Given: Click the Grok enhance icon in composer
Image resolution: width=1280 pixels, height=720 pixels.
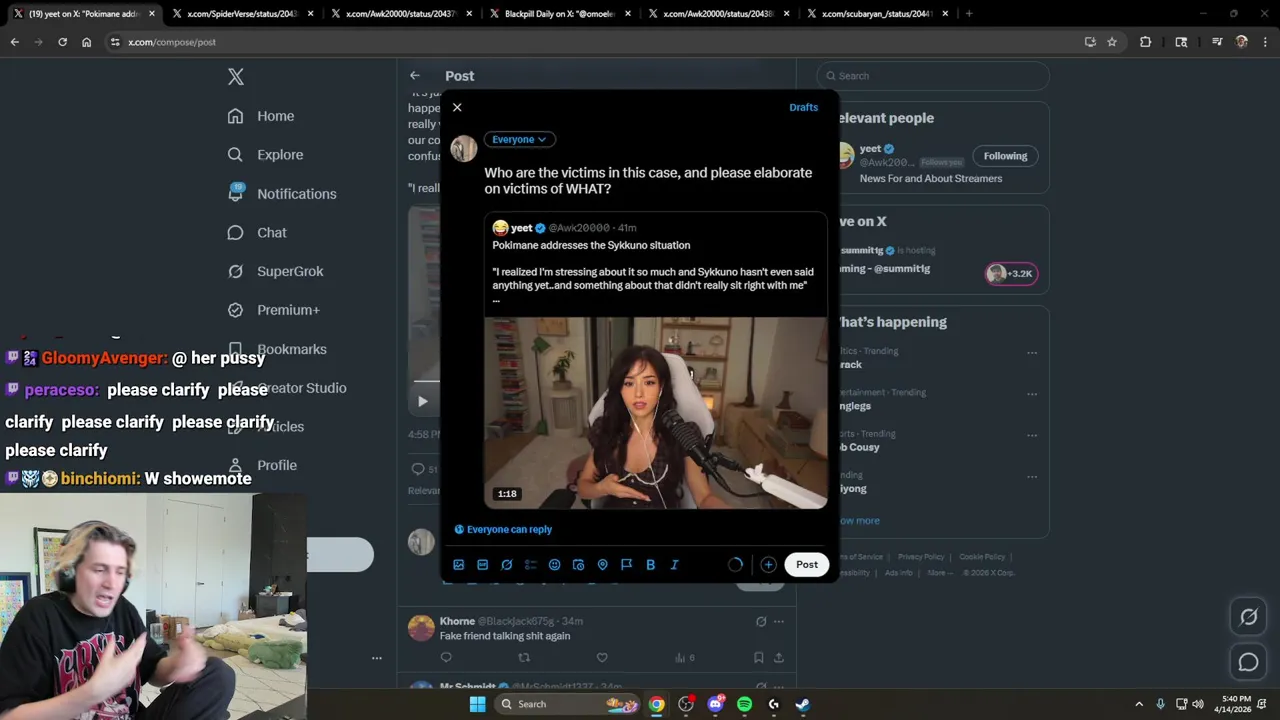Looking at the screenshot, I should [507, 565].
